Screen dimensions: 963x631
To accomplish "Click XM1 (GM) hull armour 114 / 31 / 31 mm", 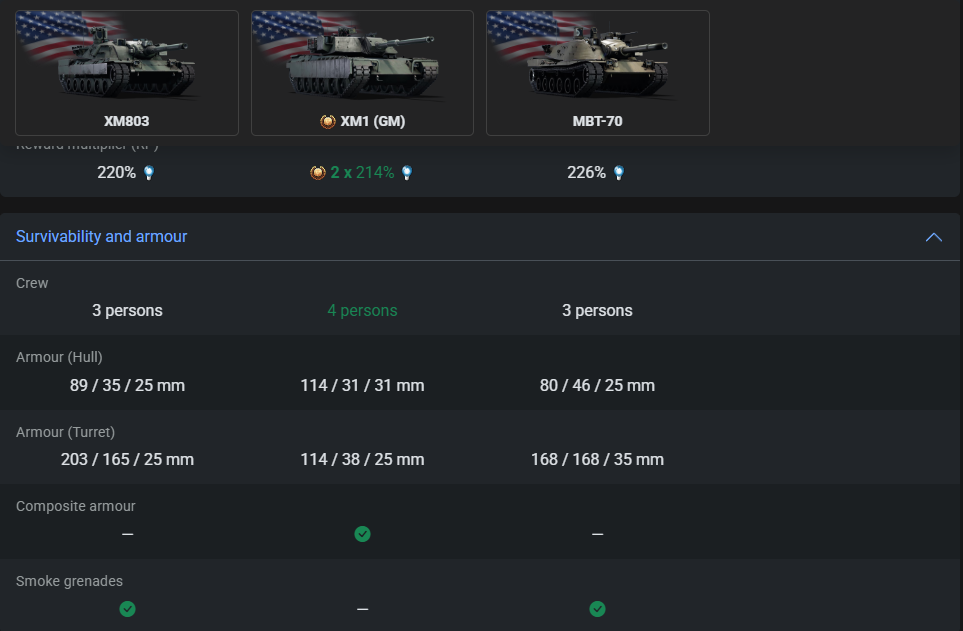I will (362, 386).
